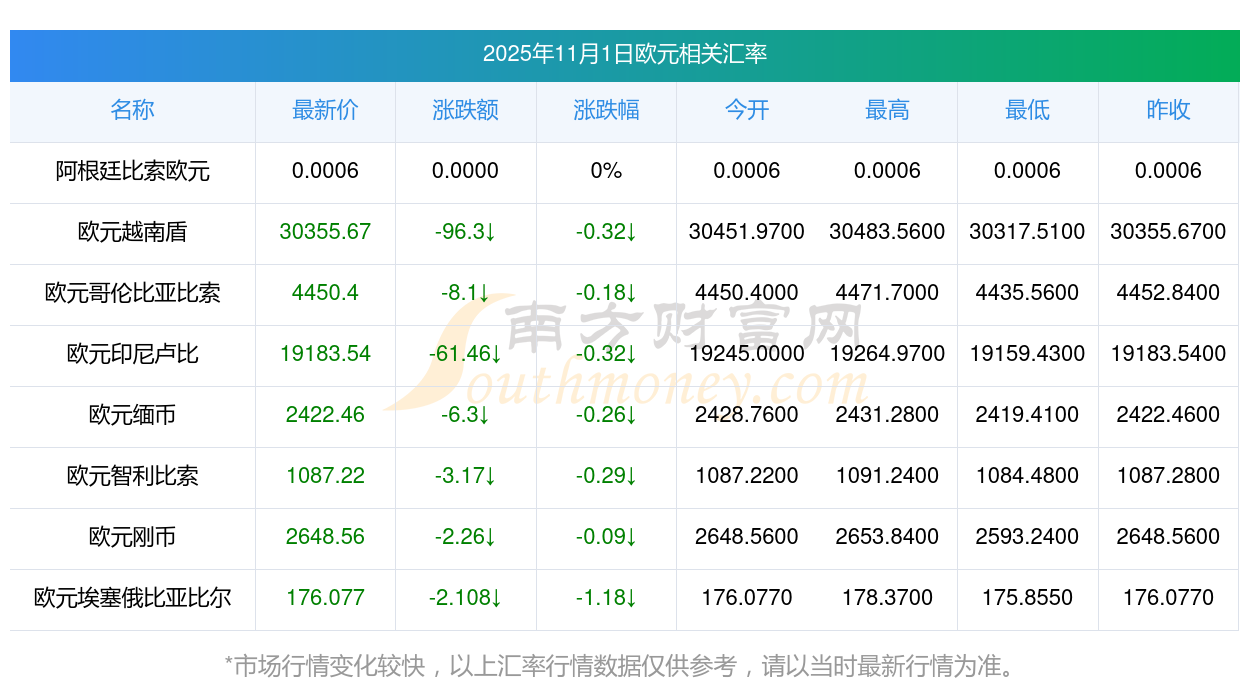Select the 最新价 column header
Viewport: 1250px width, 697px height.
[325, 110]
